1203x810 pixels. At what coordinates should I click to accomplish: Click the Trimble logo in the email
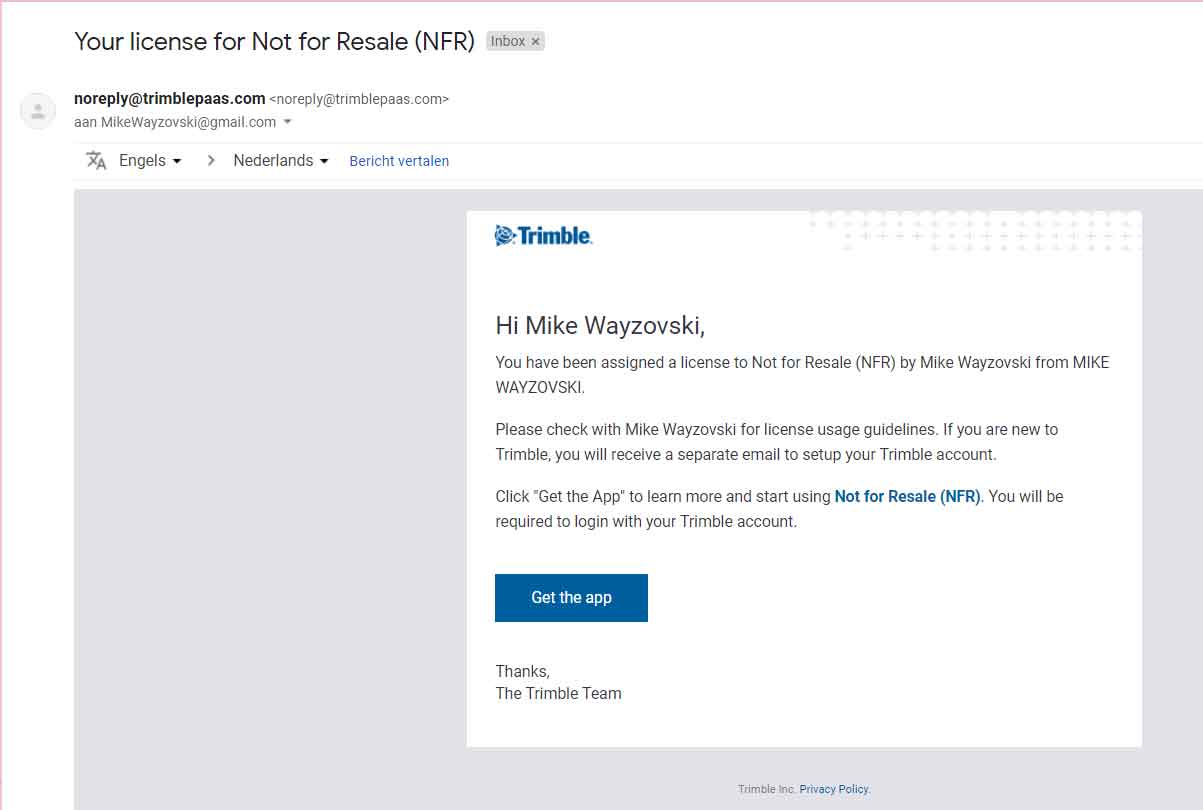tap(544, 236)
